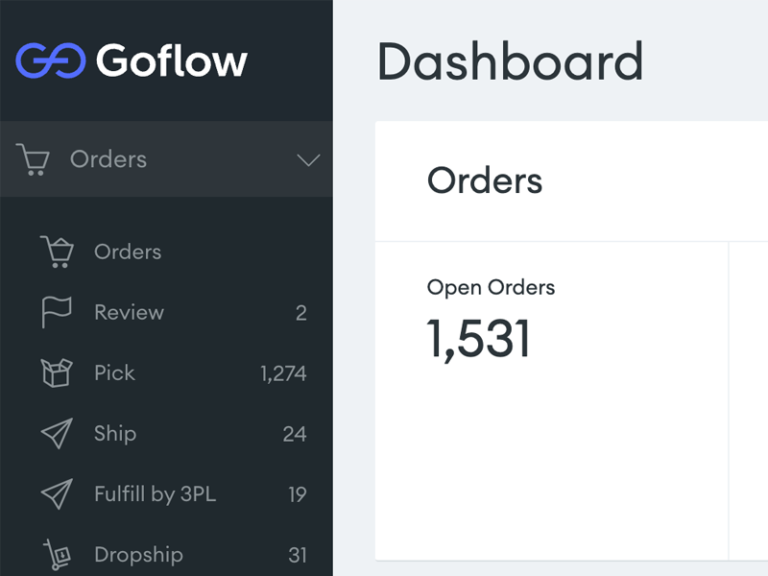Select Fulfill by 3PL in sidebar
768x576 pixels.
(x=154, y=494)
